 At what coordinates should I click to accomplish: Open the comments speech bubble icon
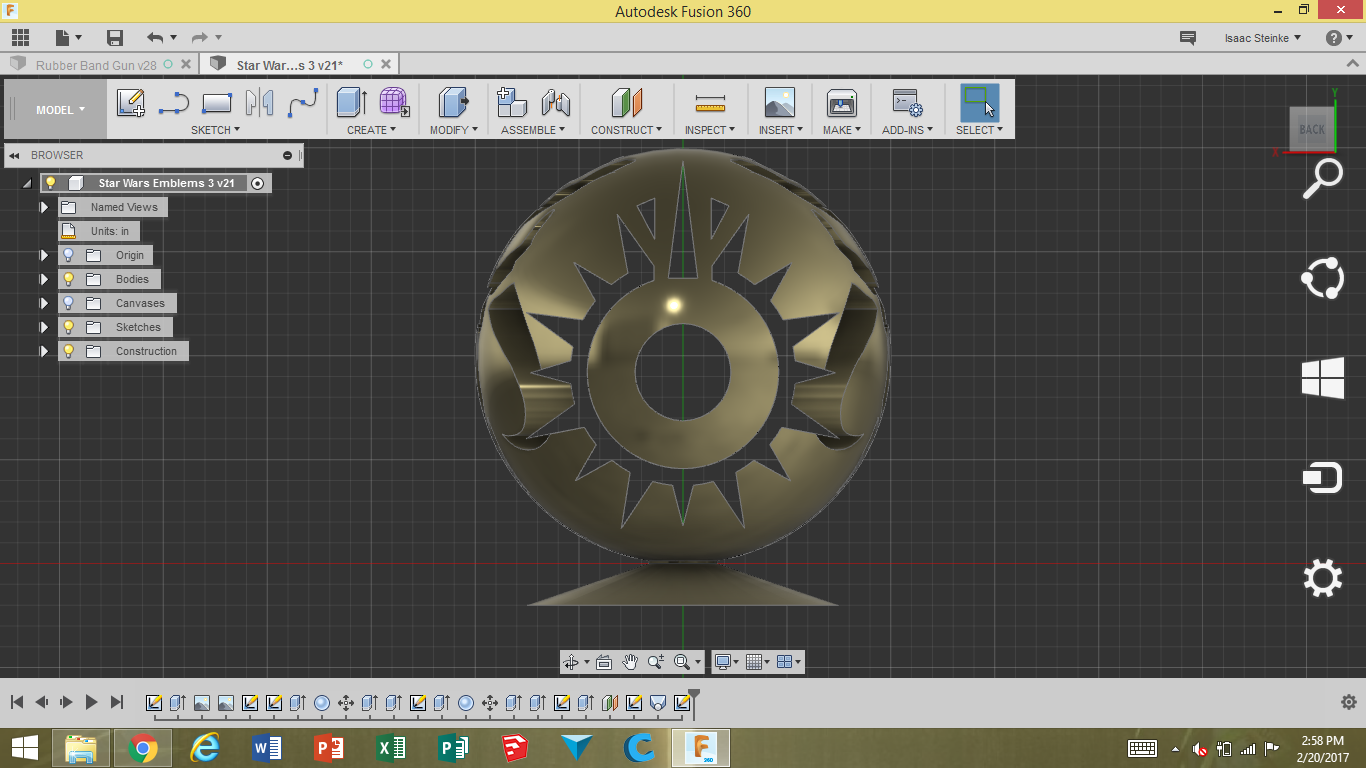tap(1188, 38)
